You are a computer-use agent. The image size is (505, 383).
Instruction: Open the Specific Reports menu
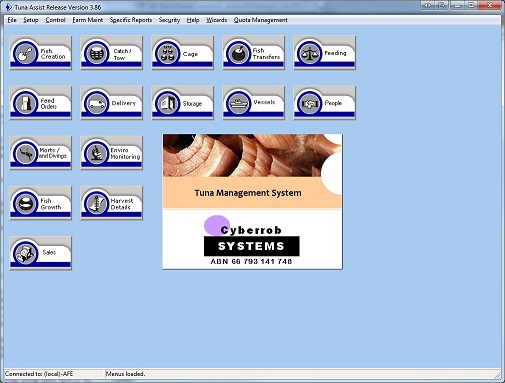[131, 20]
